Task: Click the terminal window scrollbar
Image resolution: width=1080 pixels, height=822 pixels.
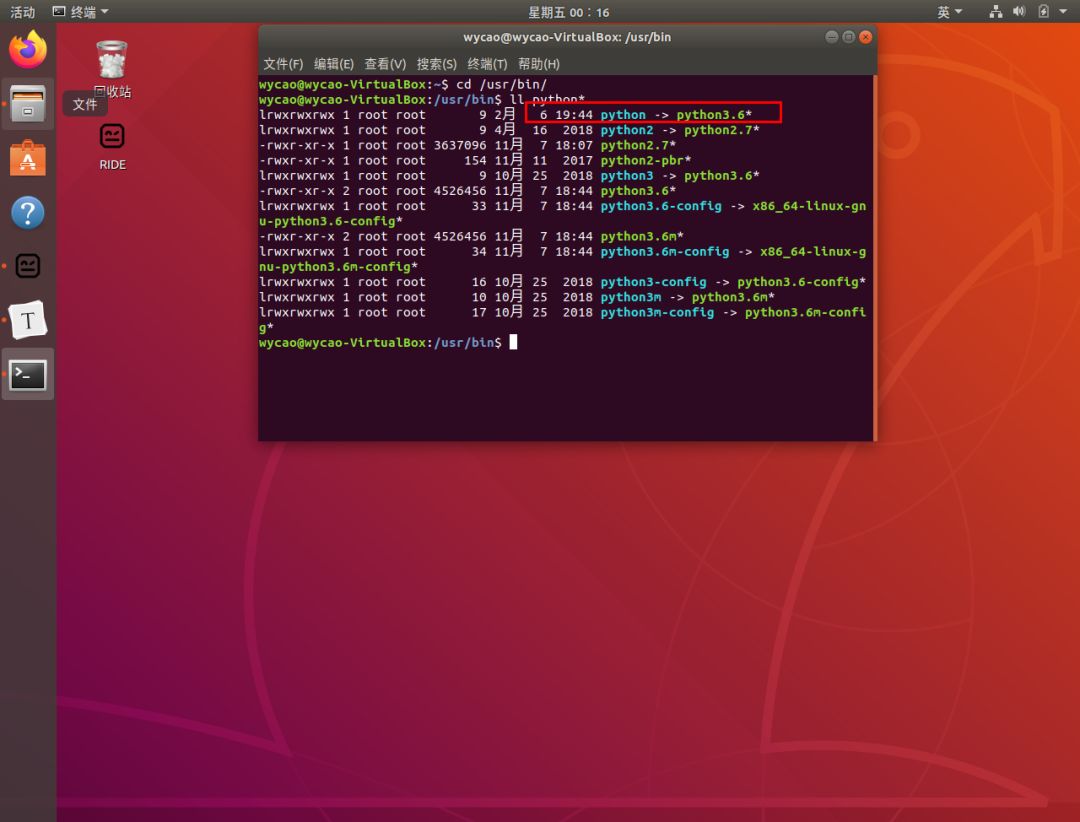Action: click(x=872, y=250)
